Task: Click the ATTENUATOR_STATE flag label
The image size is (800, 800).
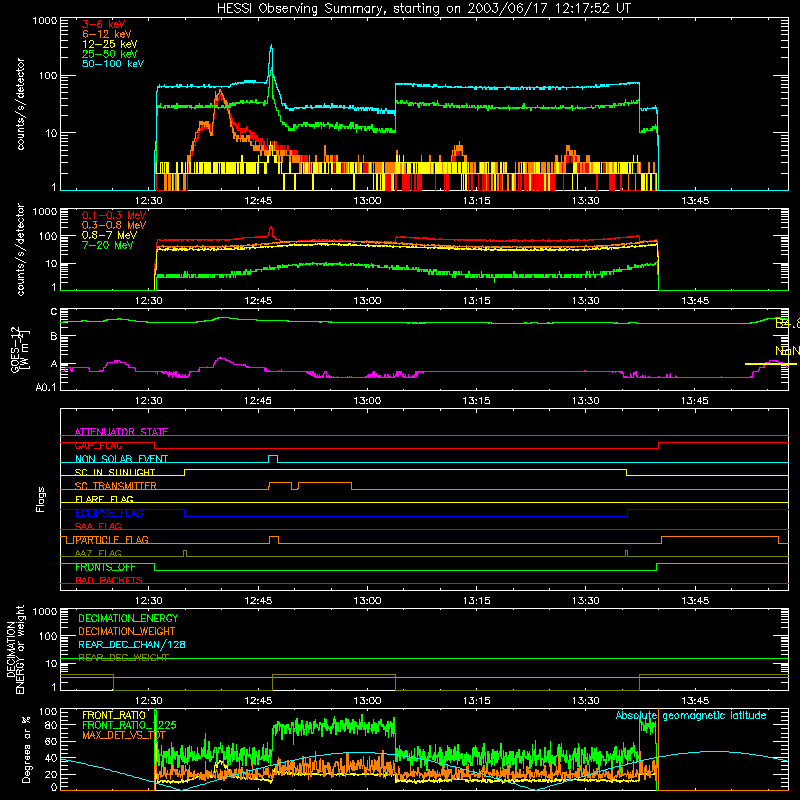Action: pyautogui.click(x=121, y=432)
